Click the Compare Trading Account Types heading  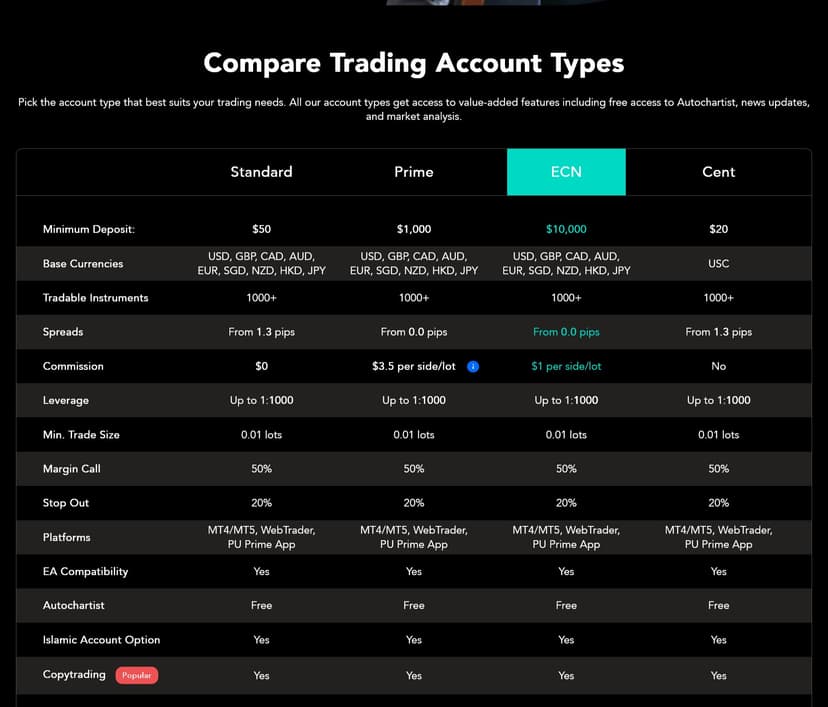point(414,62)
